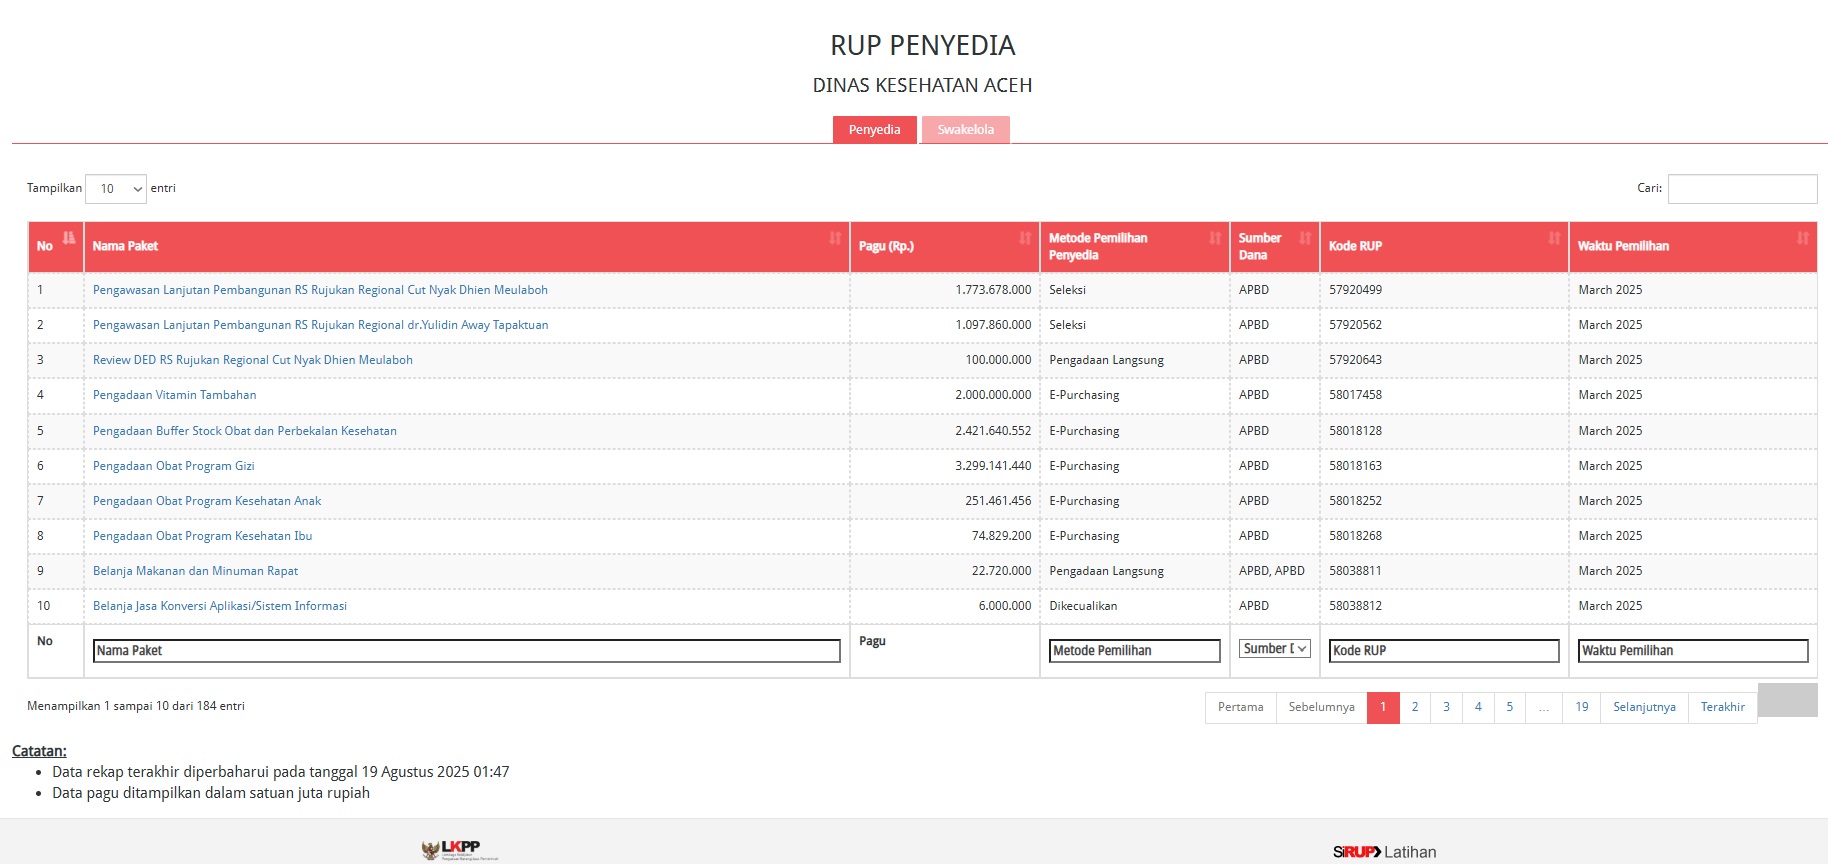Click sort icon in Waktu Pemilihan header
The height and width of the screenshot is (864, 1828).
click(x=1802, y=238)
